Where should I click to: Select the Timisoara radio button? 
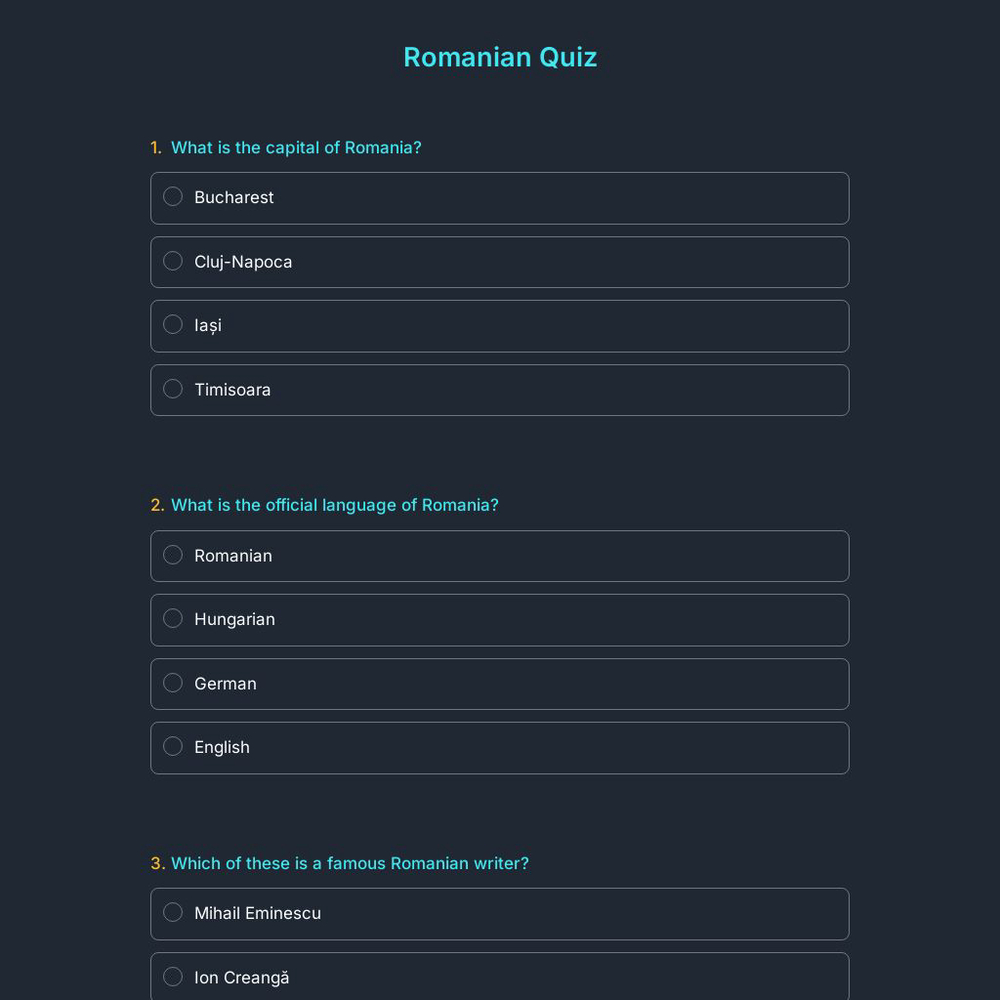tap(172, 388)
